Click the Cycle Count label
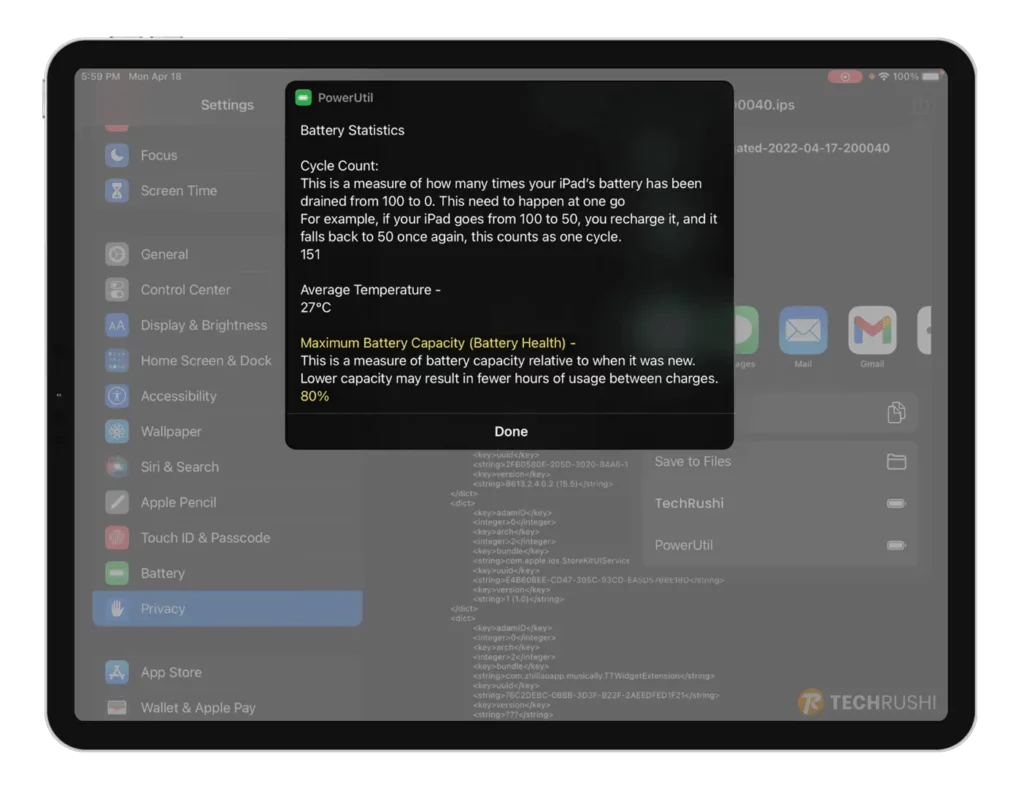This screenshot has height=788, width=1024. tap(339, 166)
